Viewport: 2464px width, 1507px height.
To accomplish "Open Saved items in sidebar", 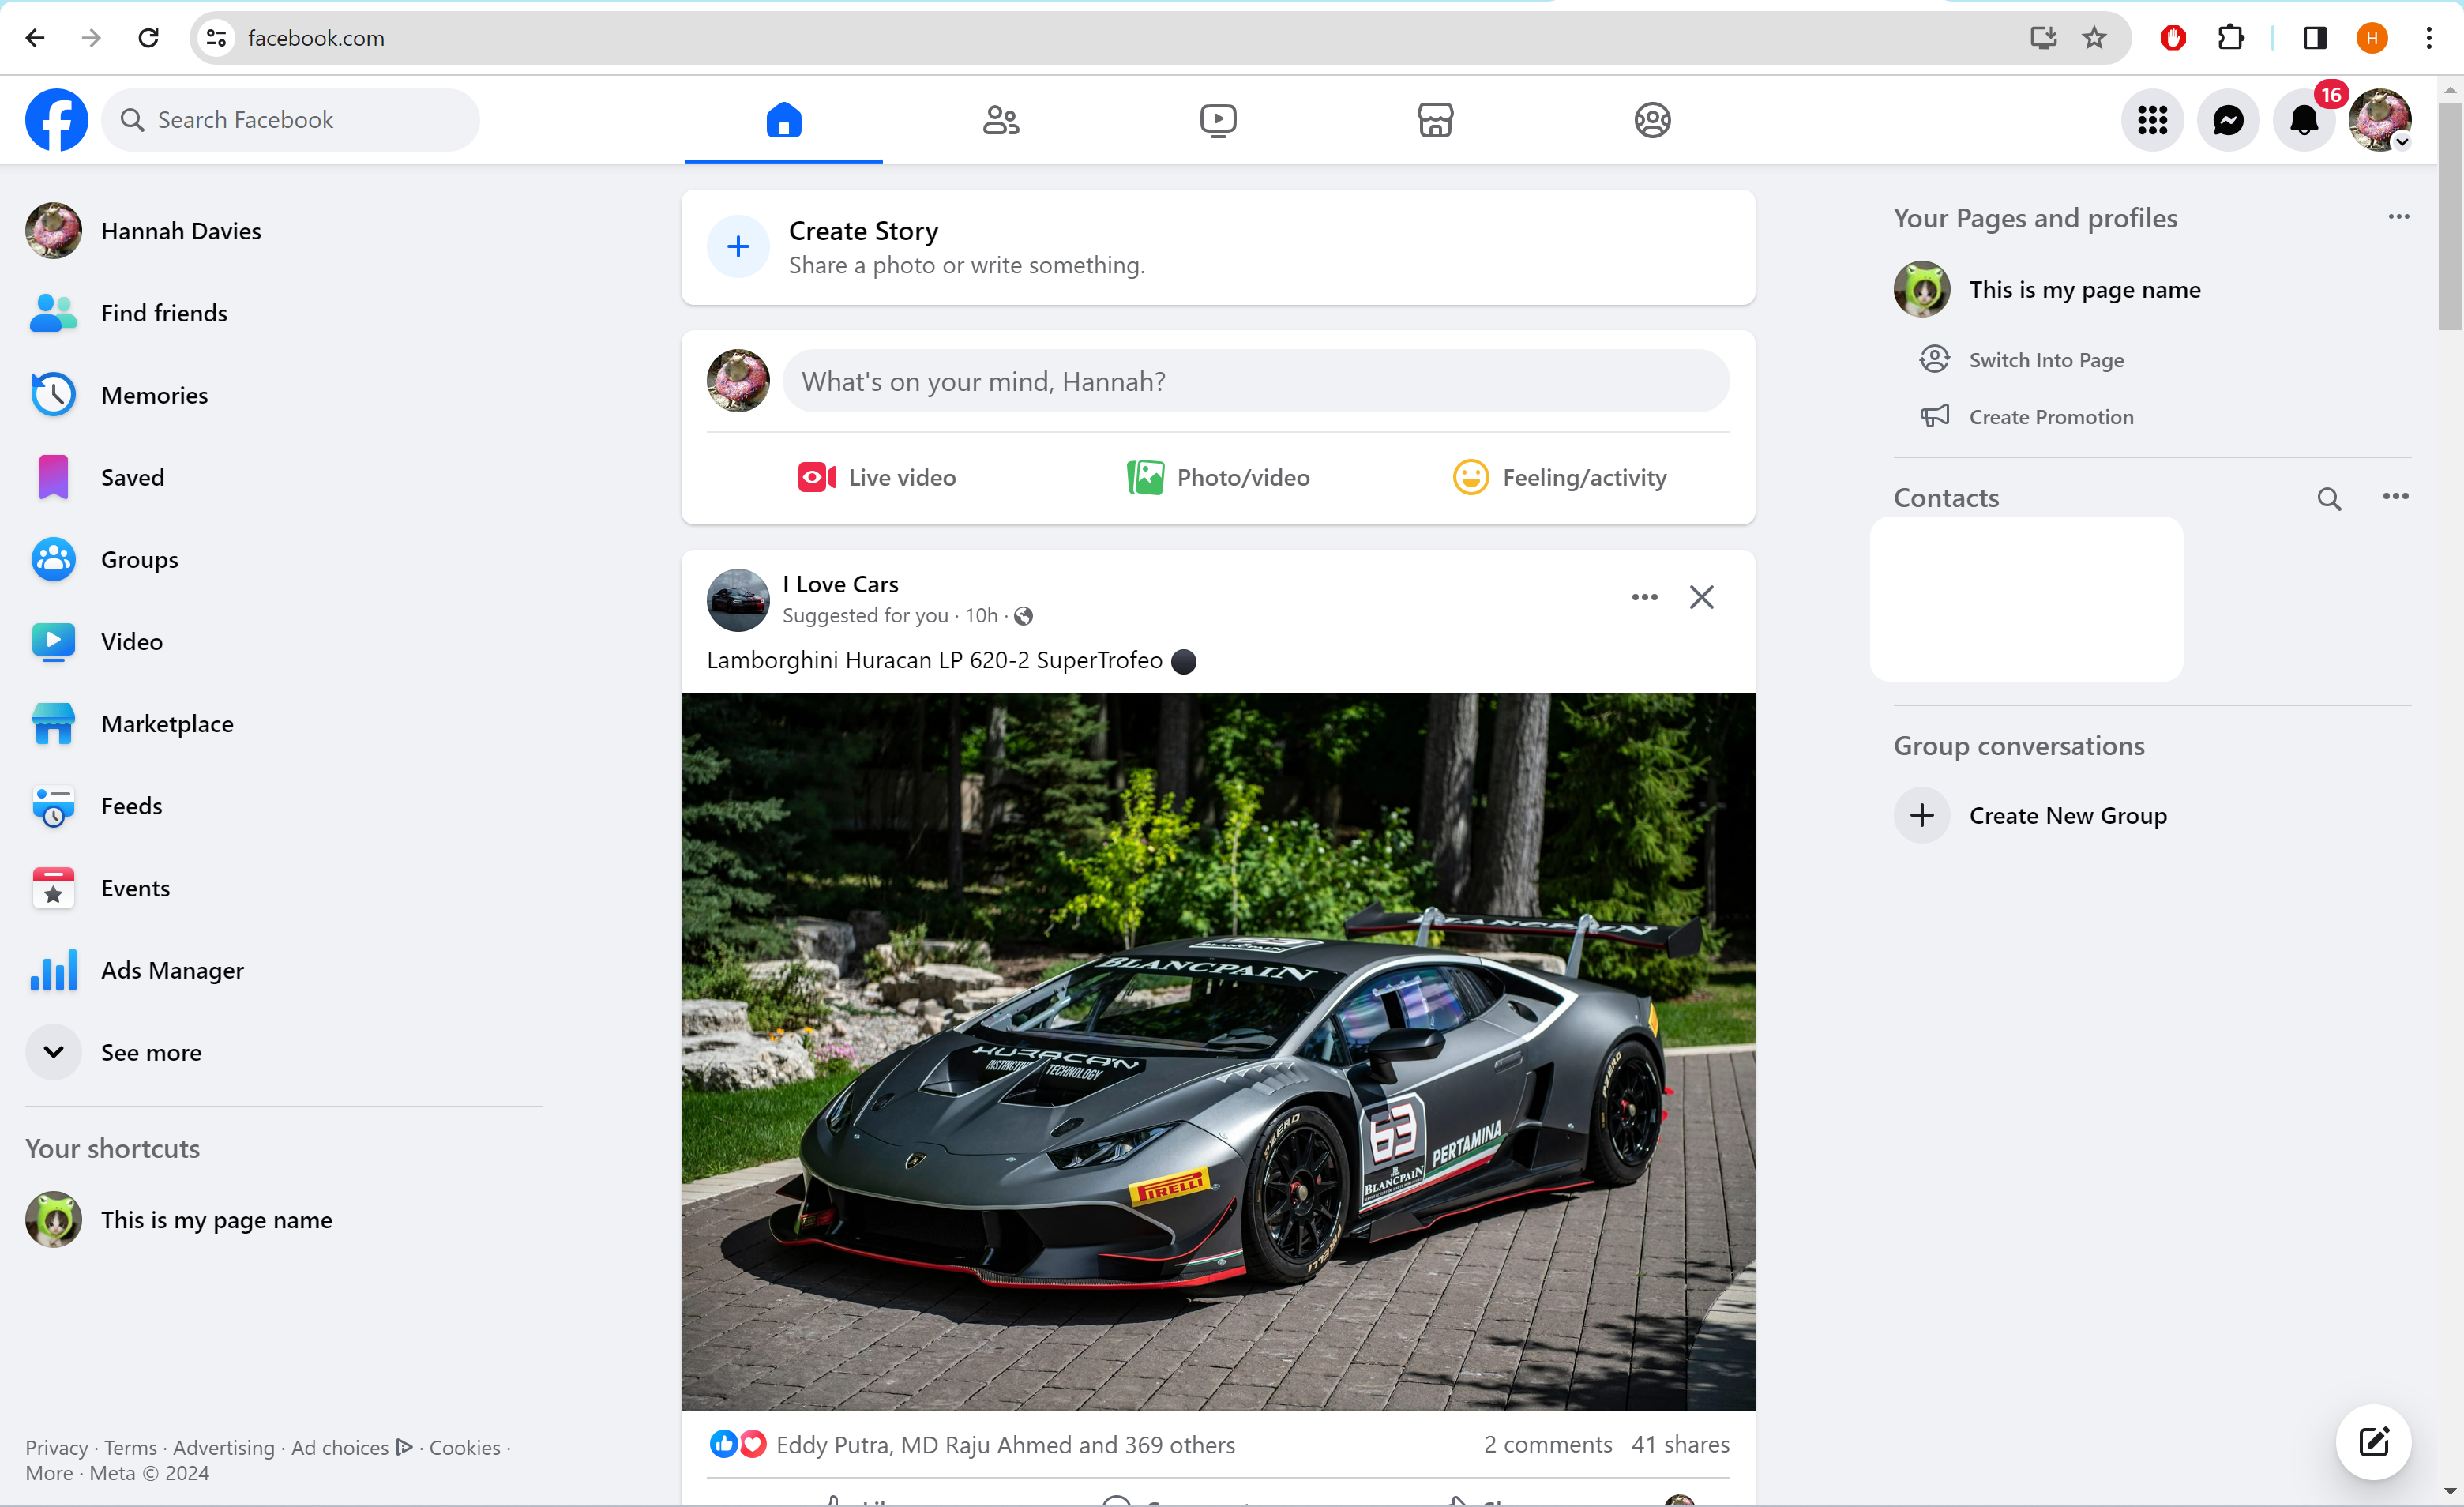I will click(284, 477).
